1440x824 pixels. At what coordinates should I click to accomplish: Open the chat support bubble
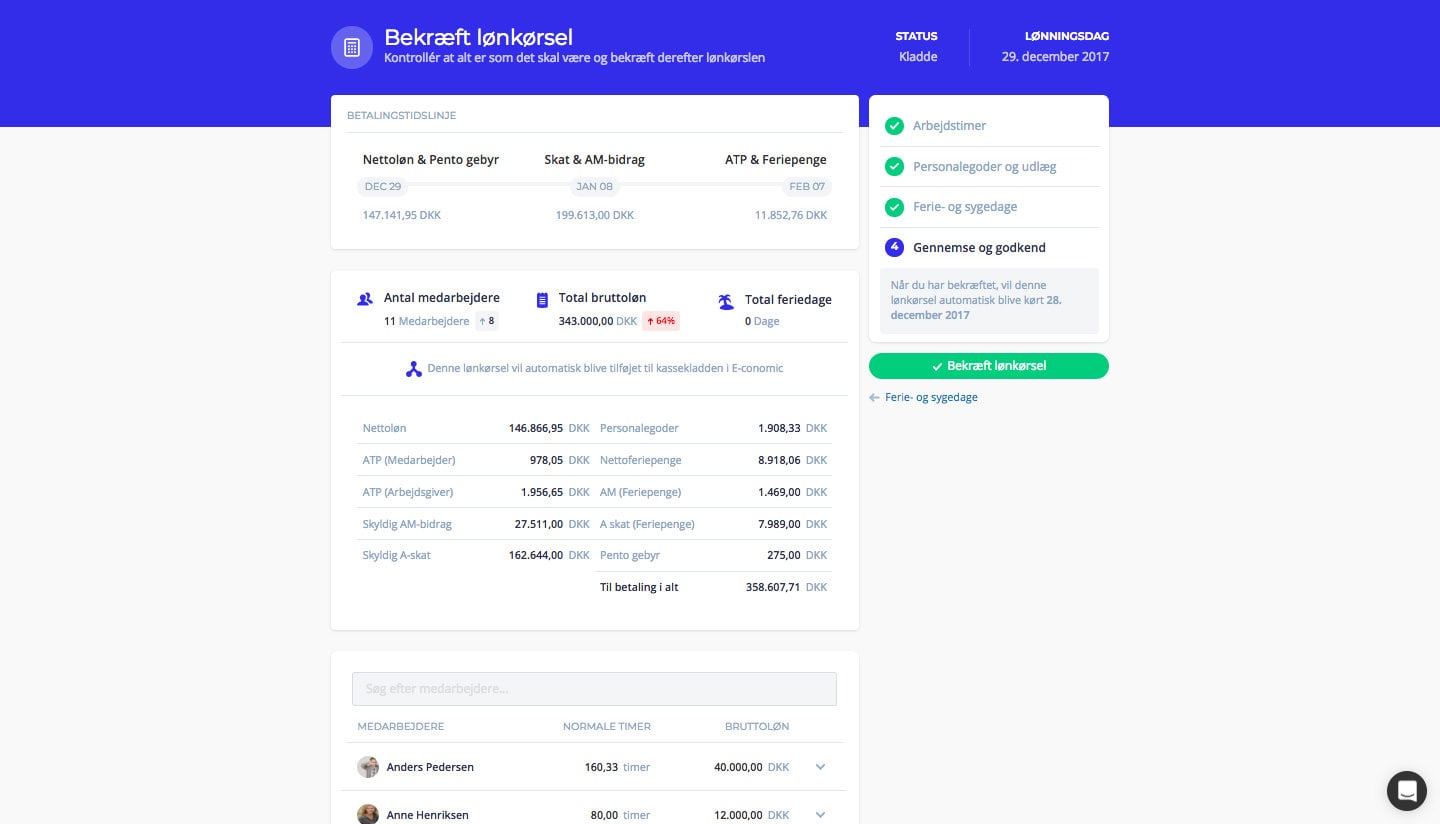point(1406,791)
